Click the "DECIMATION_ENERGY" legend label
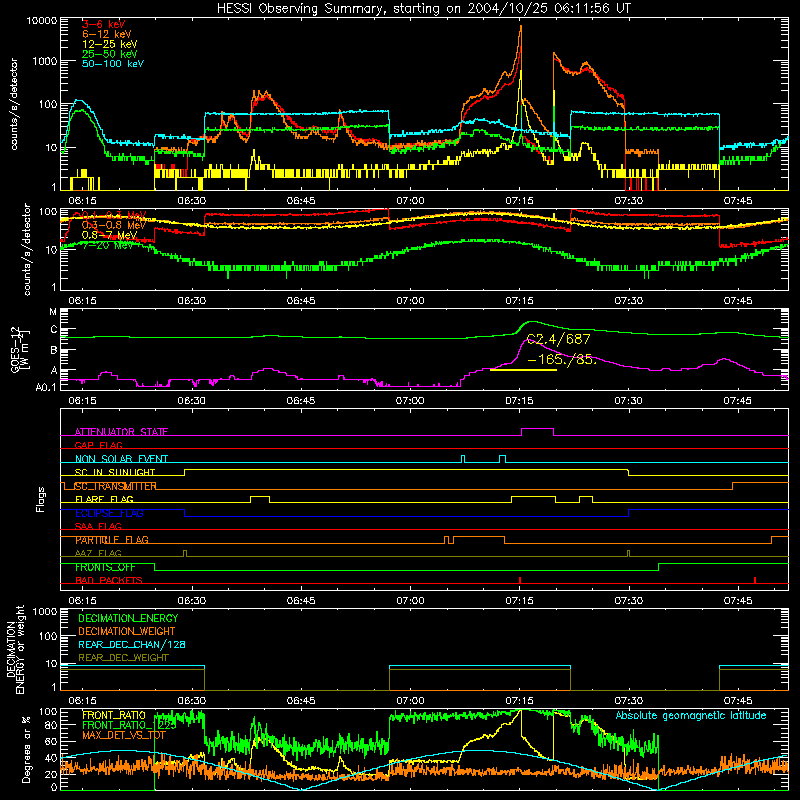The image size is (800, 800). tap(128, 618)
